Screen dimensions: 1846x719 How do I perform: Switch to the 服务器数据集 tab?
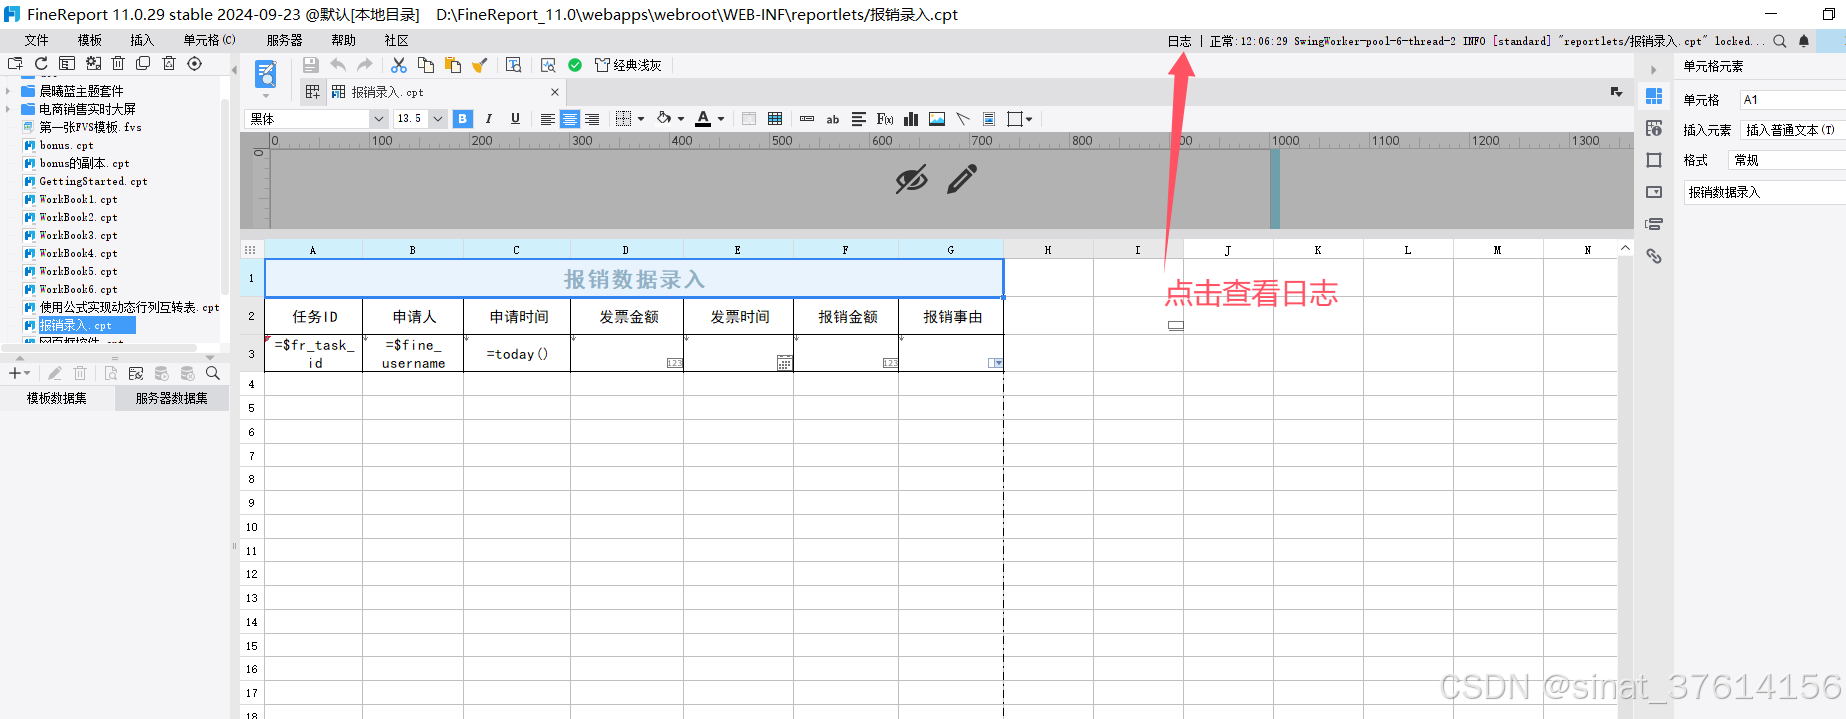click(171, 398)
